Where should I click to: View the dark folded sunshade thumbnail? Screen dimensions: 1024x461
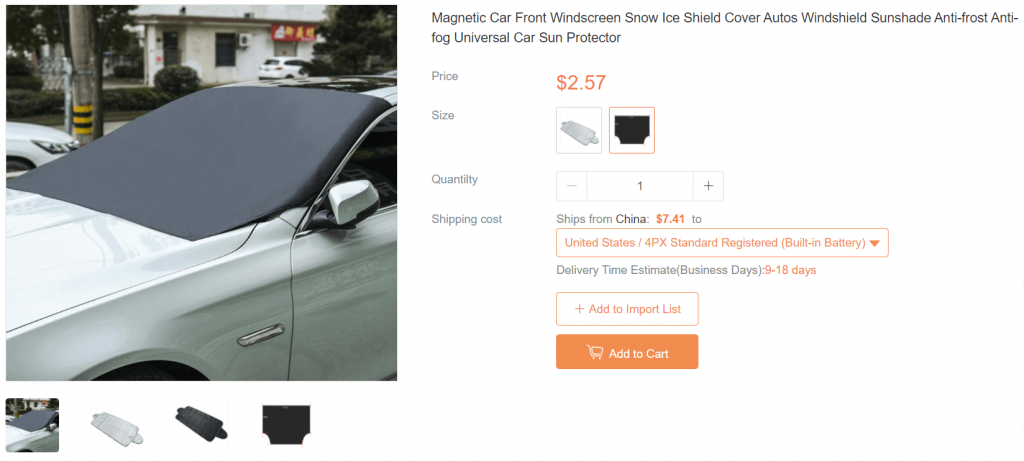(x=202, y=425)
